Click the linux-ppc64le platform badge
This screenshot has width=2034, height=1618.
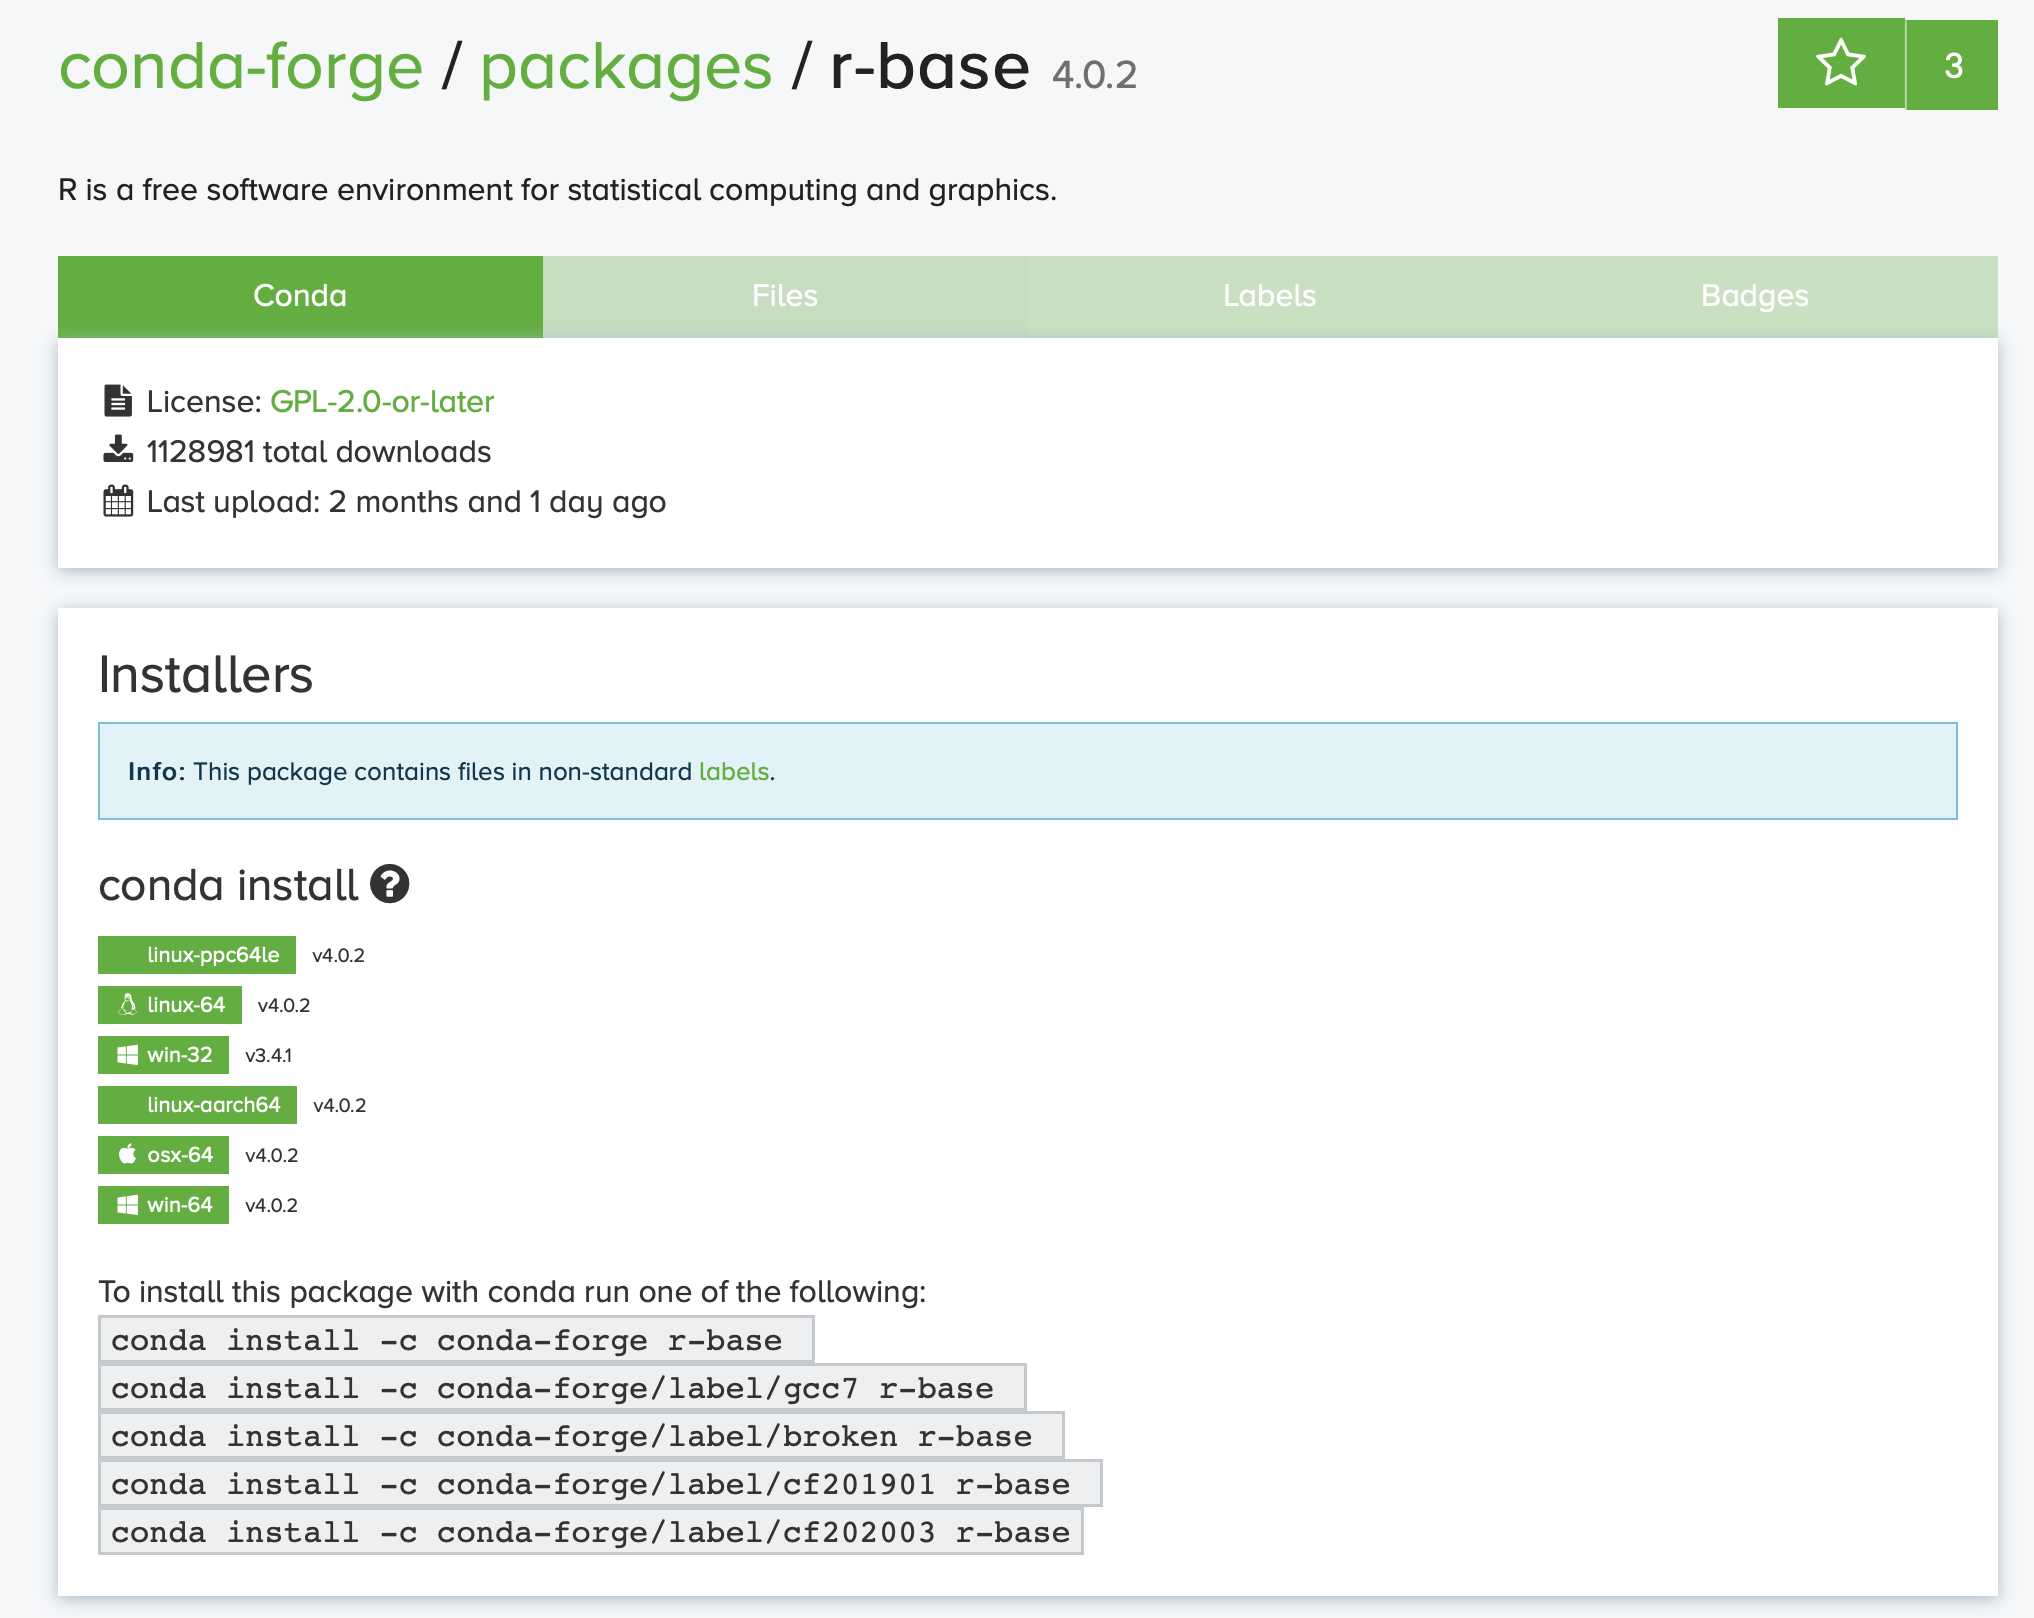click(x=197, y=955)
